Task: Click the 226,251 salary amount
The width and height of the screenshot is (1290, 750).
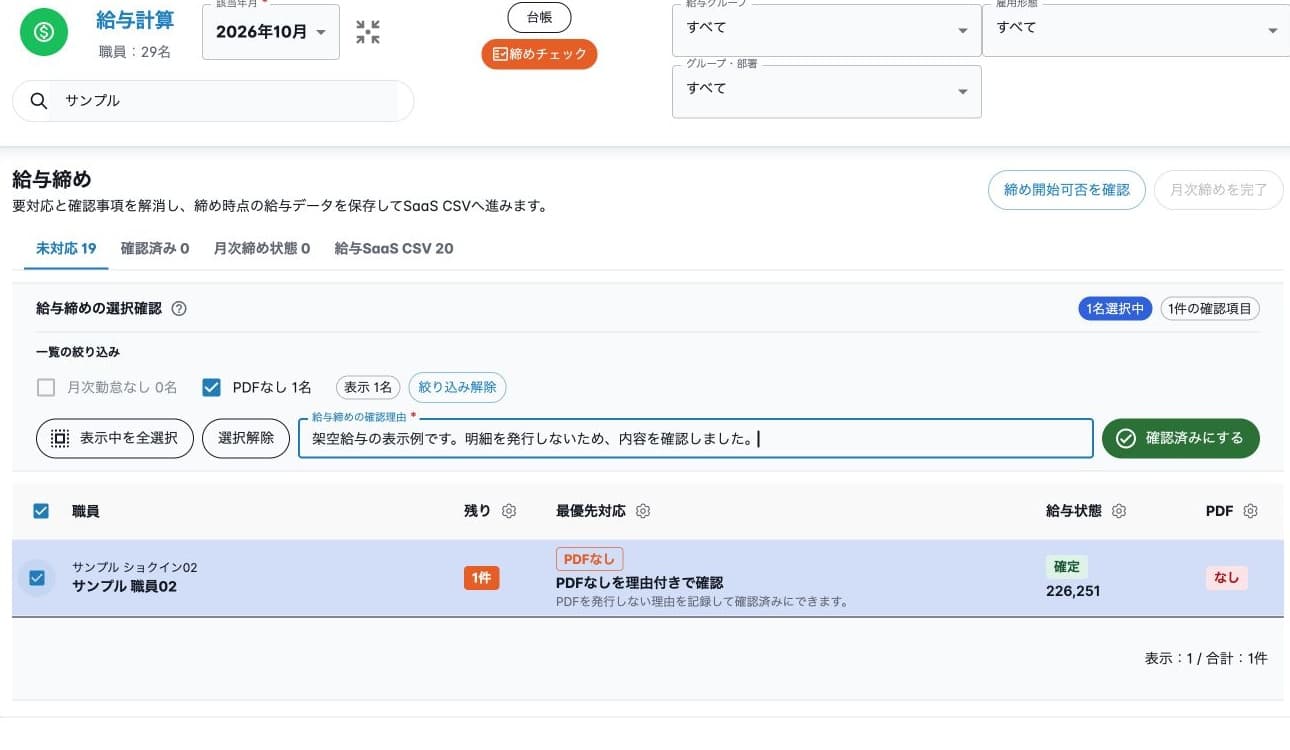Action: [x=1073, y=591]
